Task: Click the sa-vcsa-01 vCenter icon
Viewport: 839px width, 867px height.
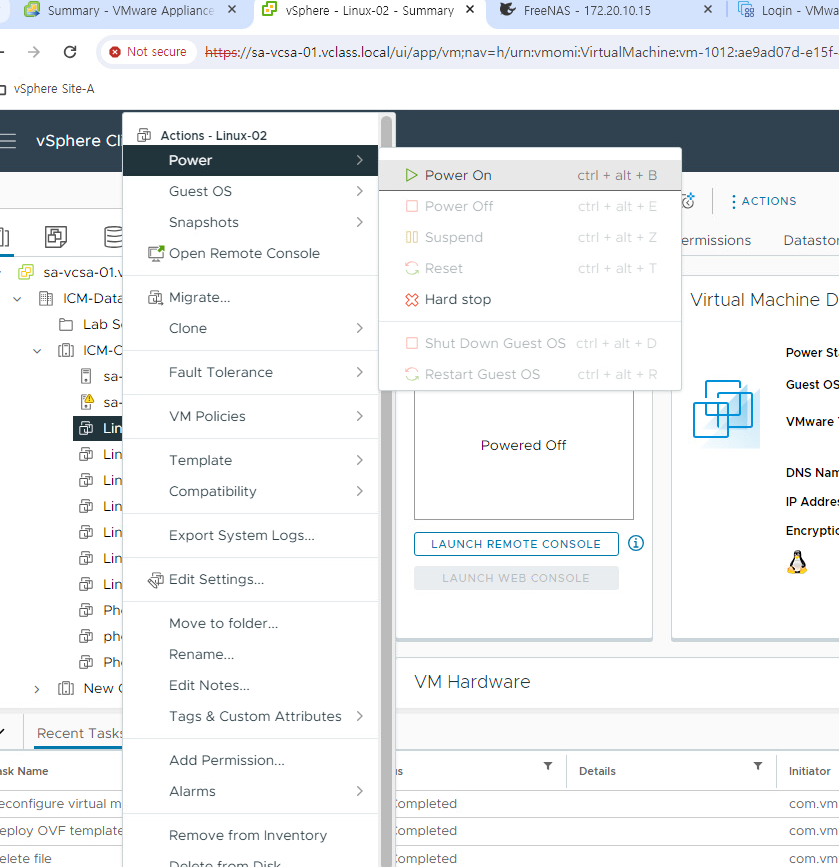Action: [x=26, y=272]
